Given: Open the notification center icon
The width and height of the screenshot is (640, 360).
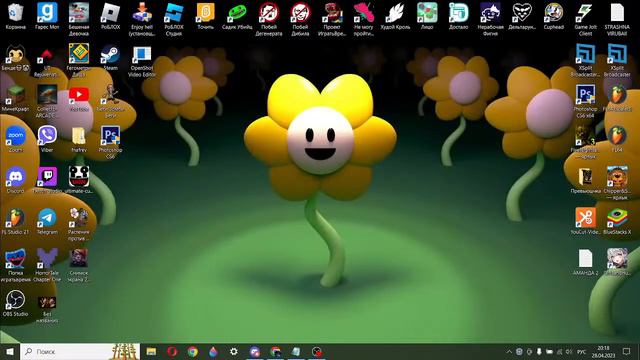Looking at the screenshot, I should 627,351.
